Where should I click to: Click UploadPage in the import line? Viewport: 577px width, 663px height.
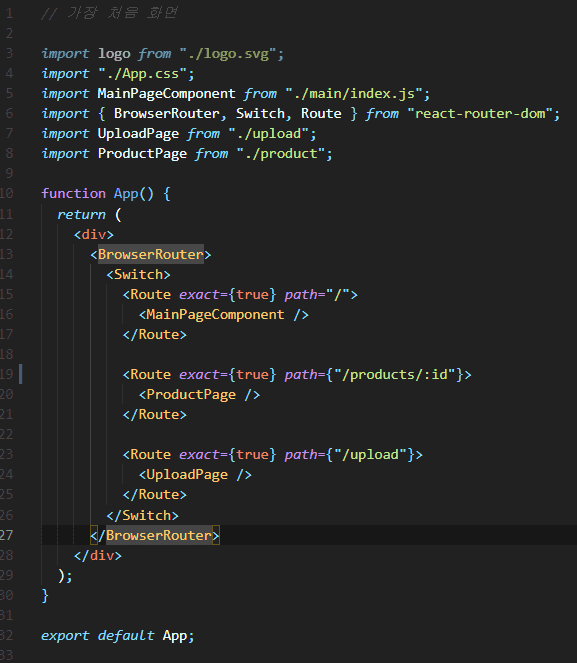138,134
